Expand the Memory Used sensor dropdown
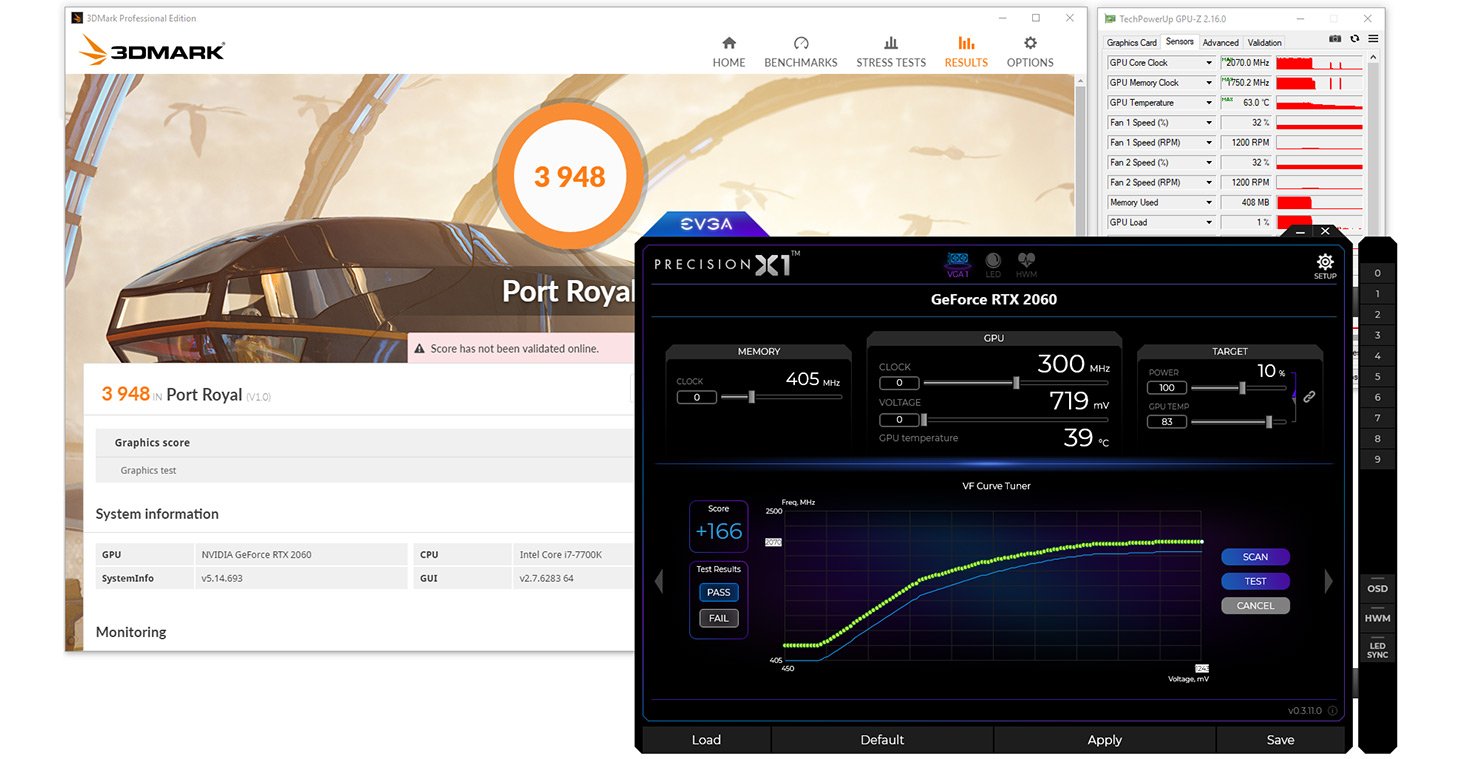The image size is (1460, 759). click(x=1209, y=203)
